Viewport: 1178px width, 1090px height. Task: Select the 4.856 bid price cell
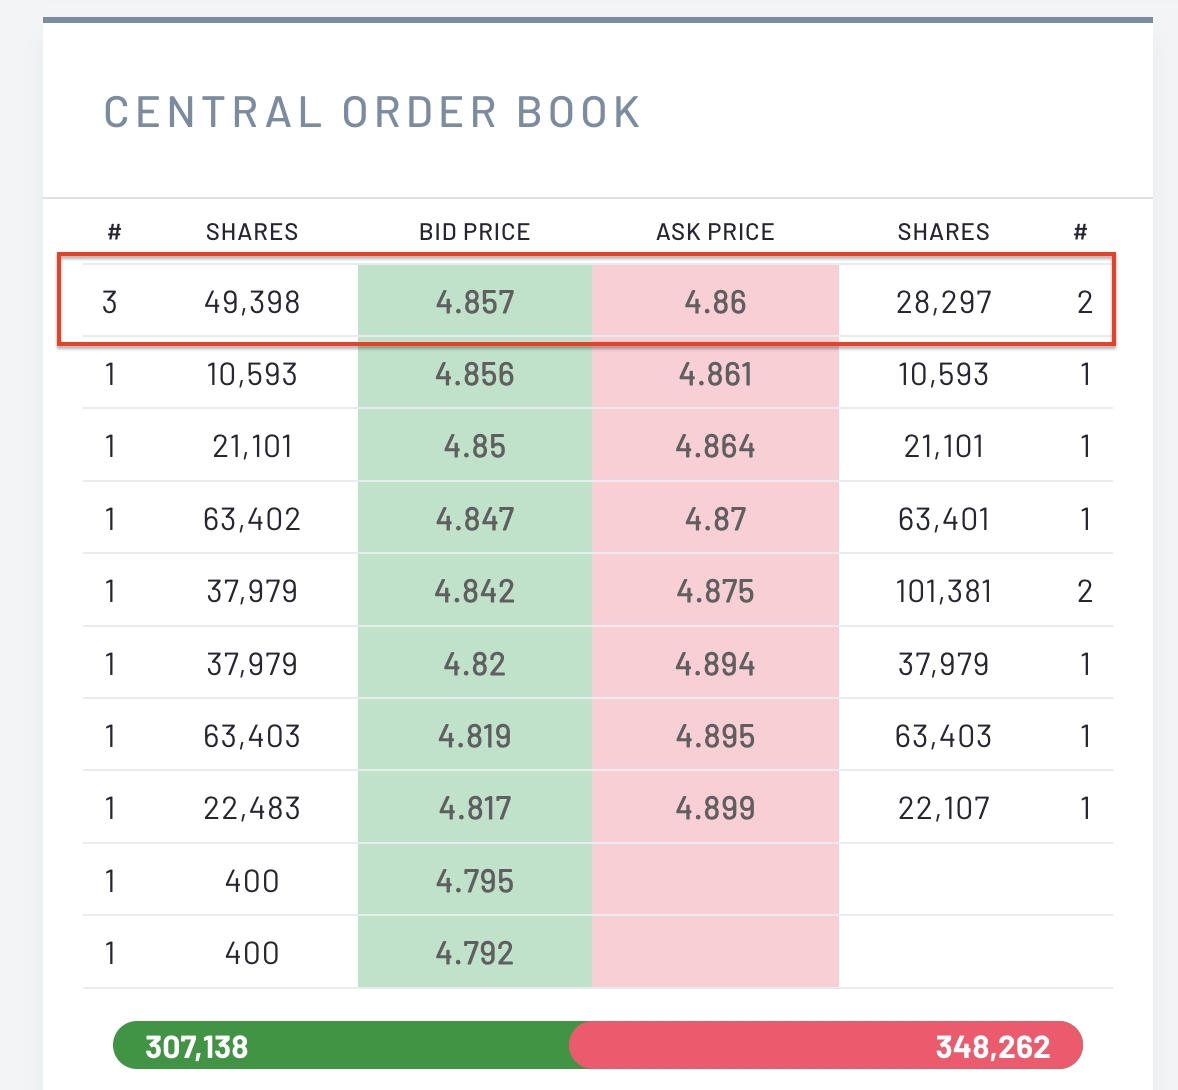pos(475,375)
